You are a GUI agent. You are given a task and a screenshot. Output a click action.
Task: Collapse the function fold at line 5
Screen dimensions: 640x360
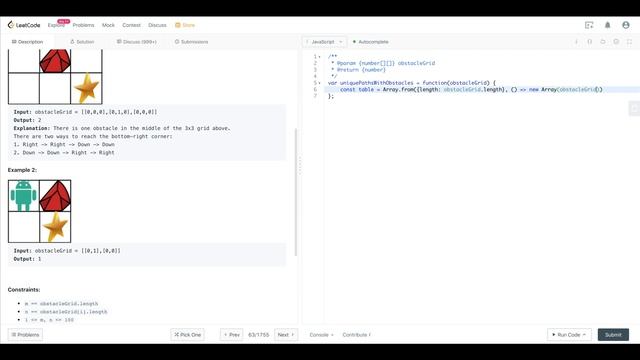click(320, 83)
